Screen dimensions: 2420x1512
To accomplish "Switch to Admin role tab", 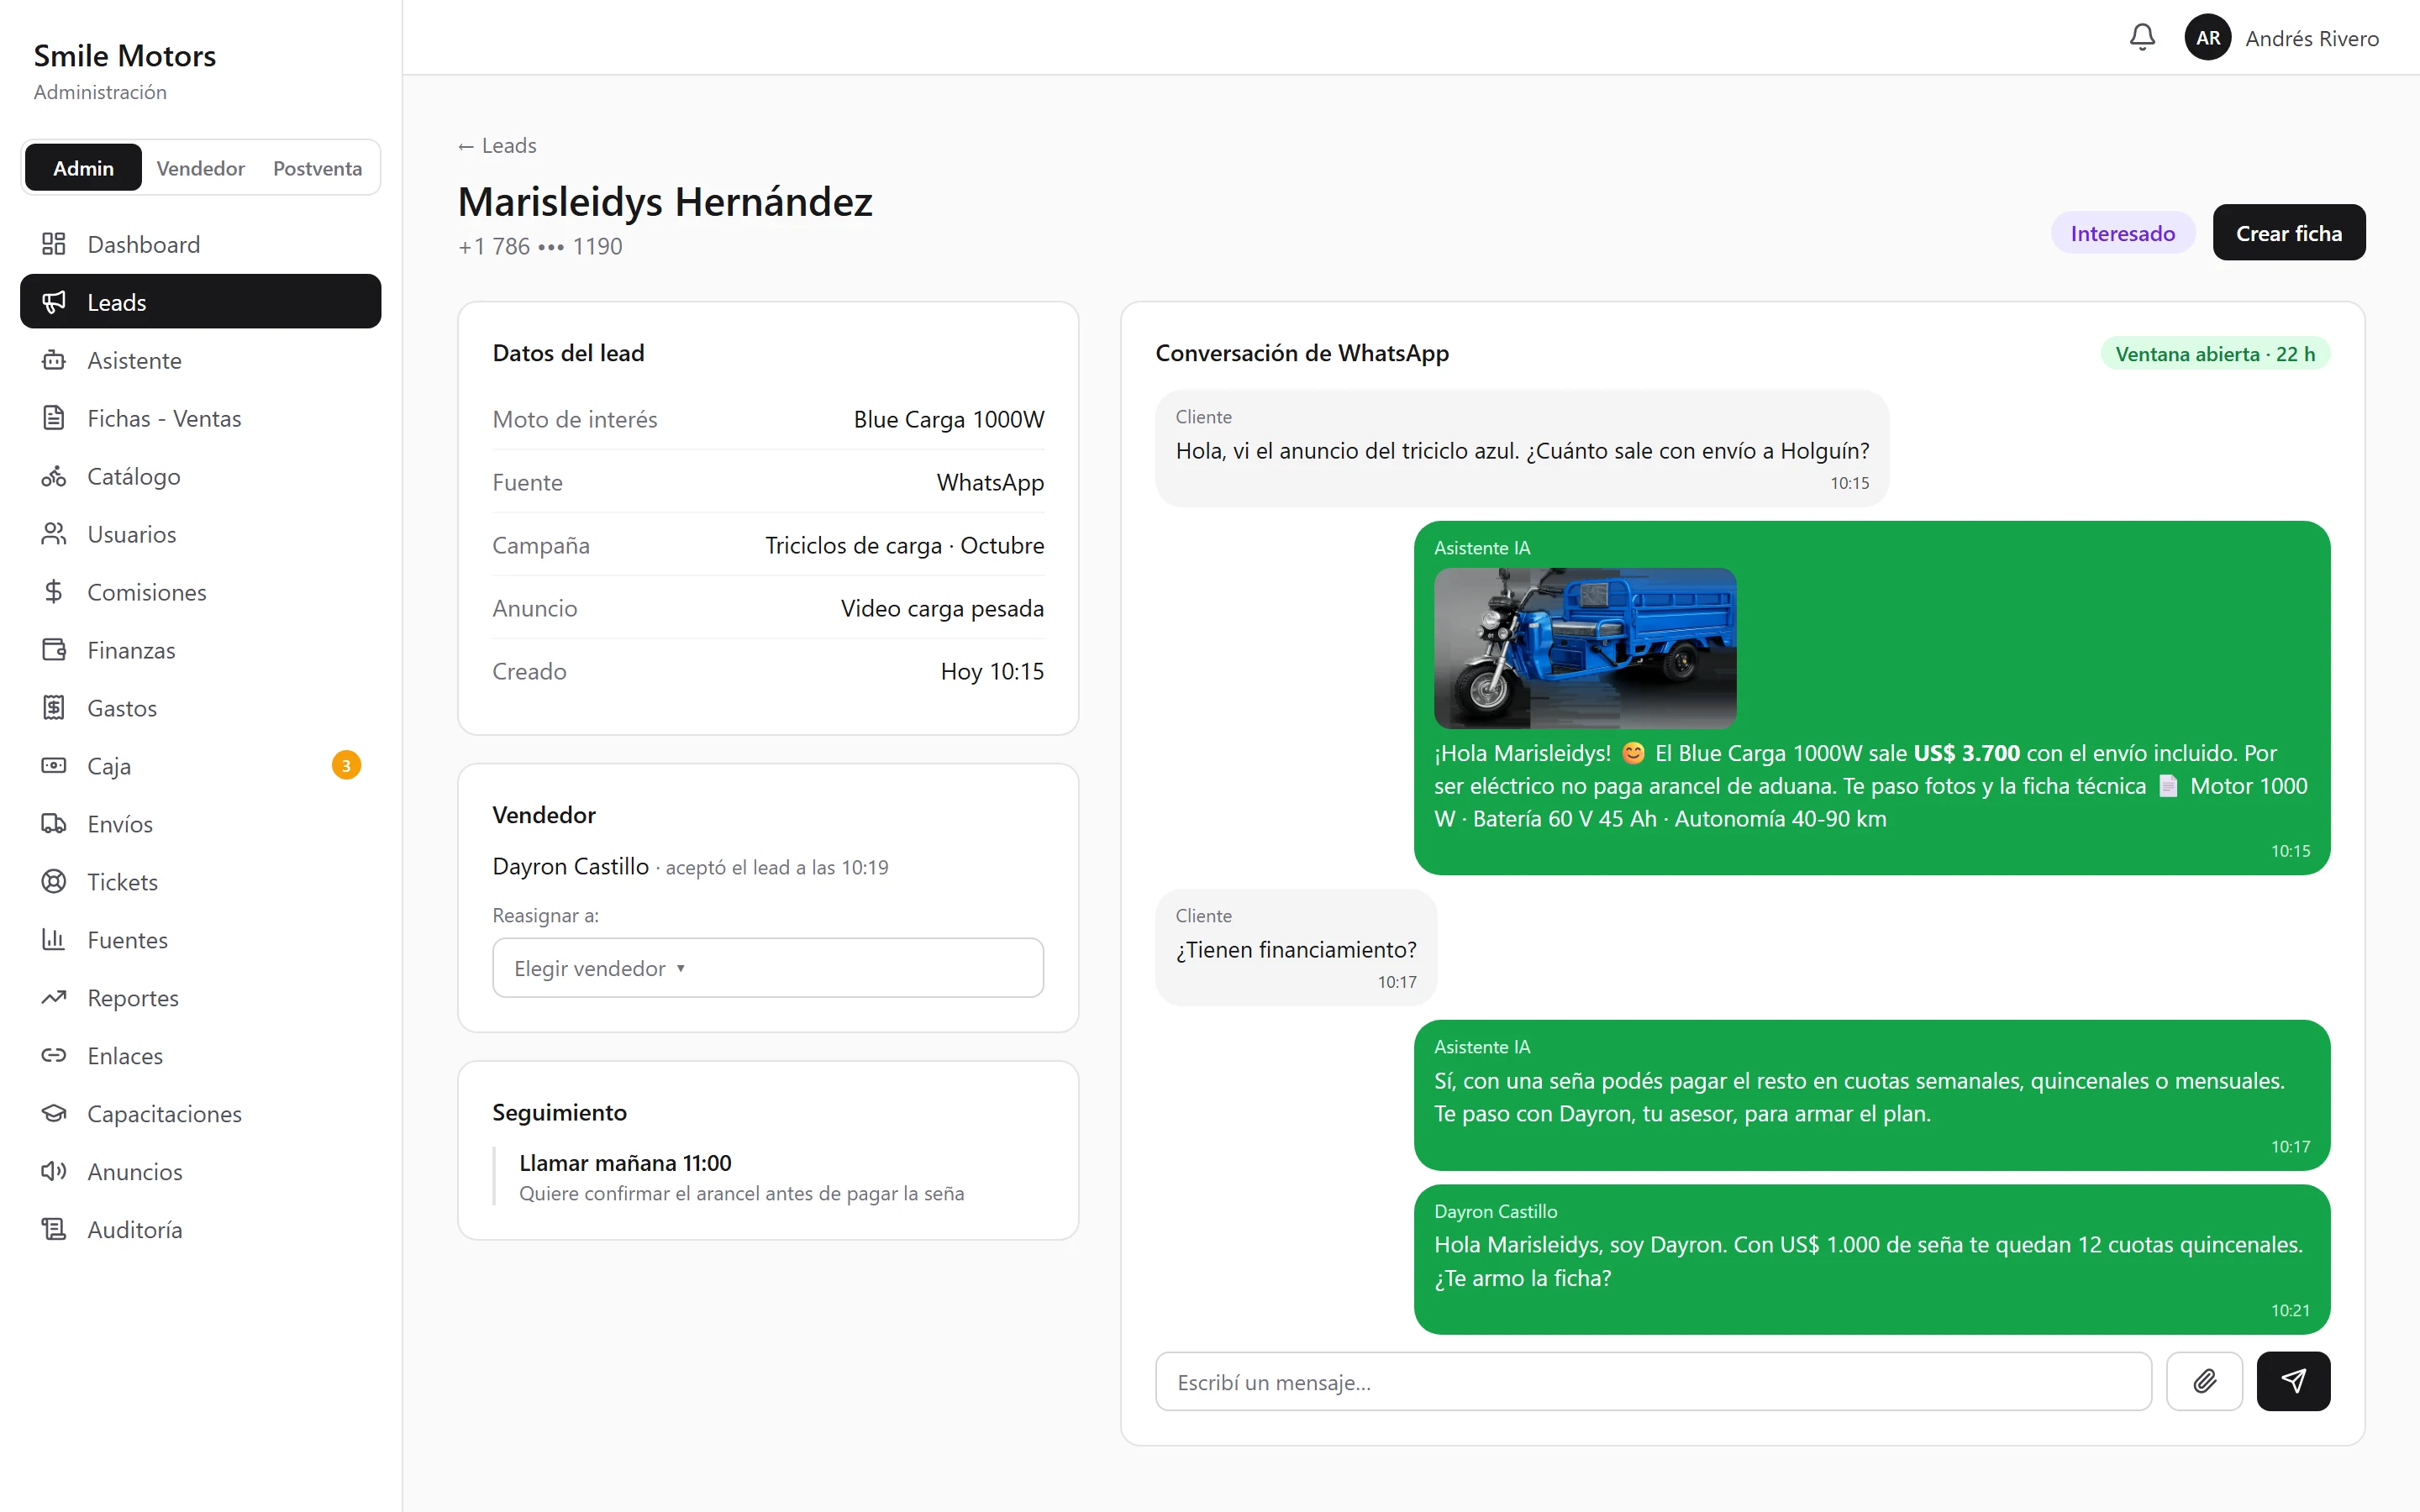I will point(83,168).
